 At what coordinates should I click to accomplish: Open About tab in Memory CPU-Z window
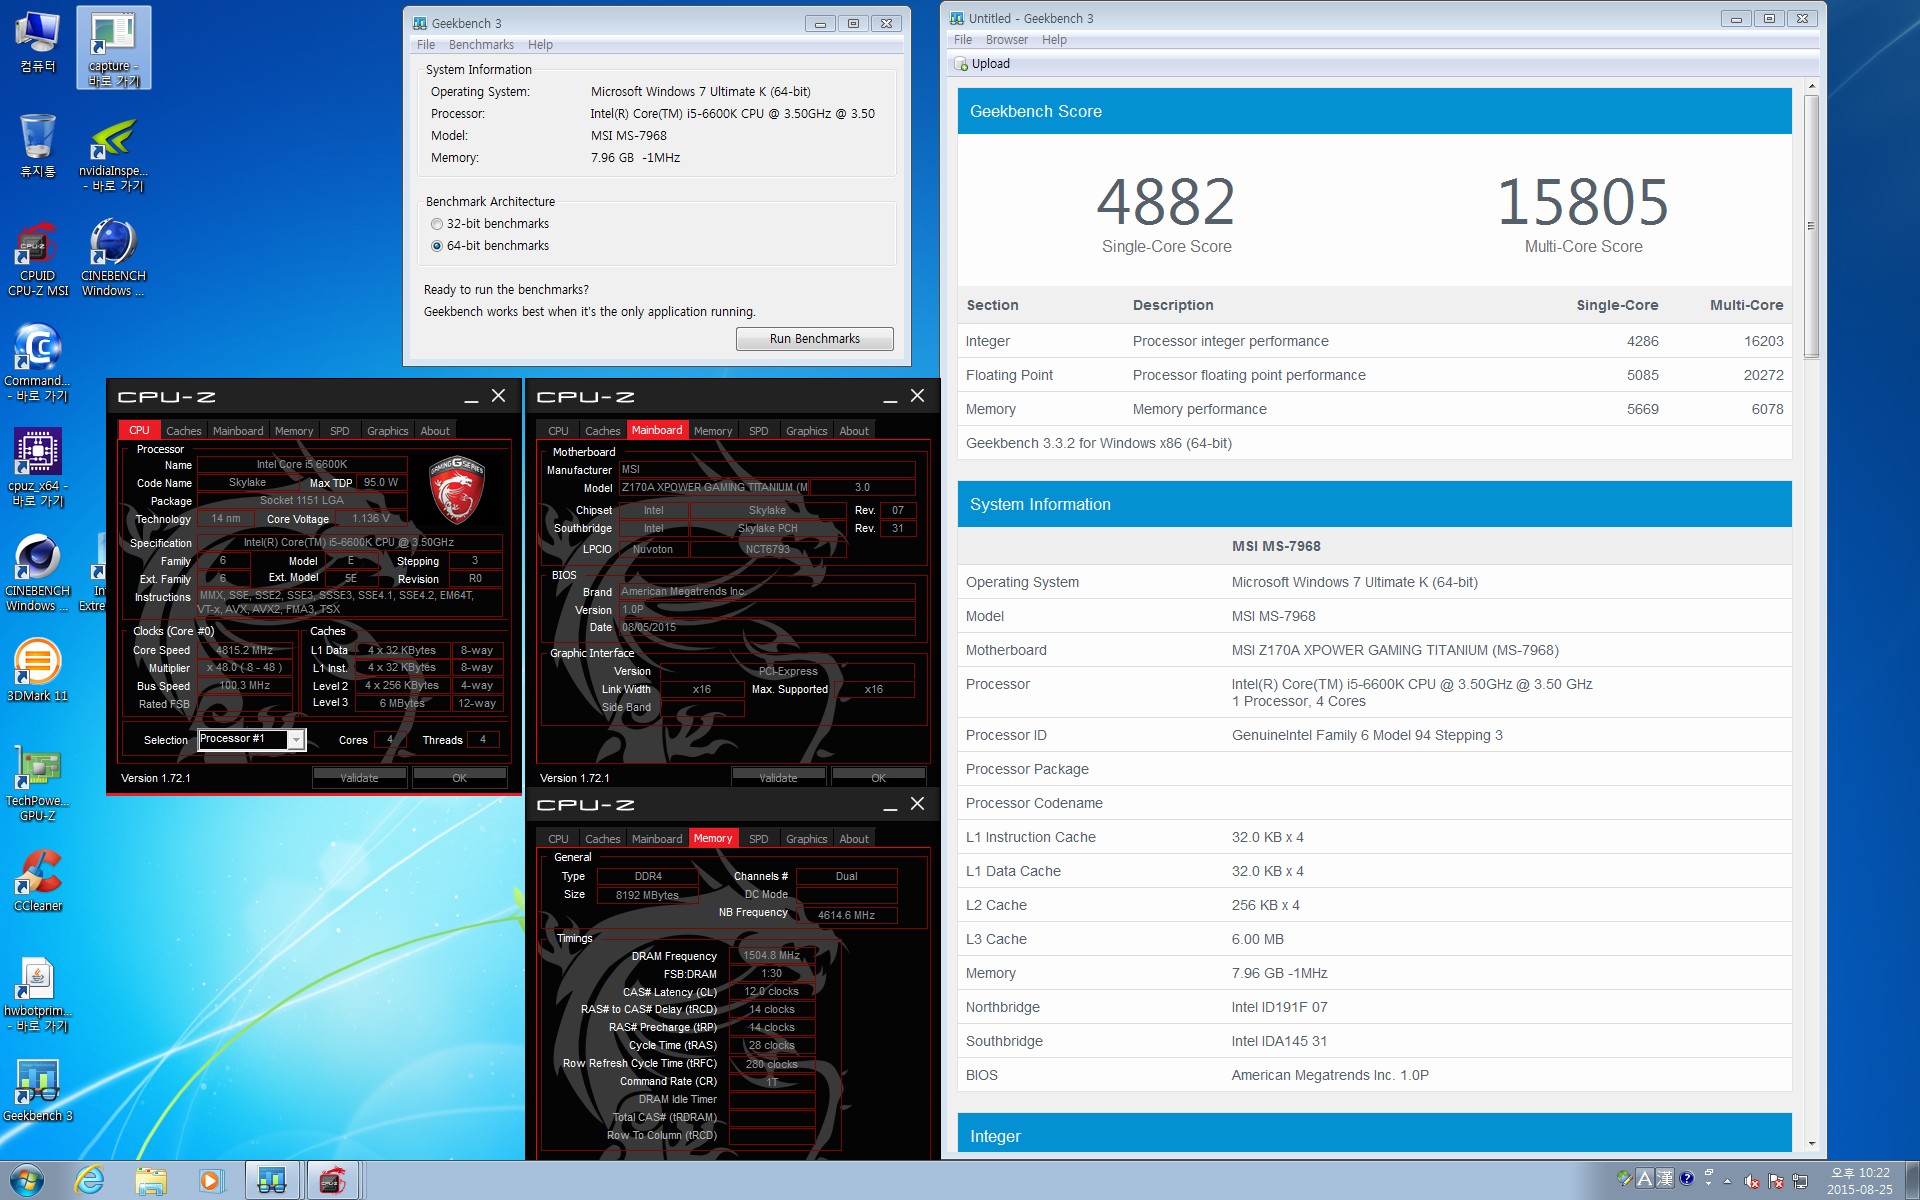854,839
